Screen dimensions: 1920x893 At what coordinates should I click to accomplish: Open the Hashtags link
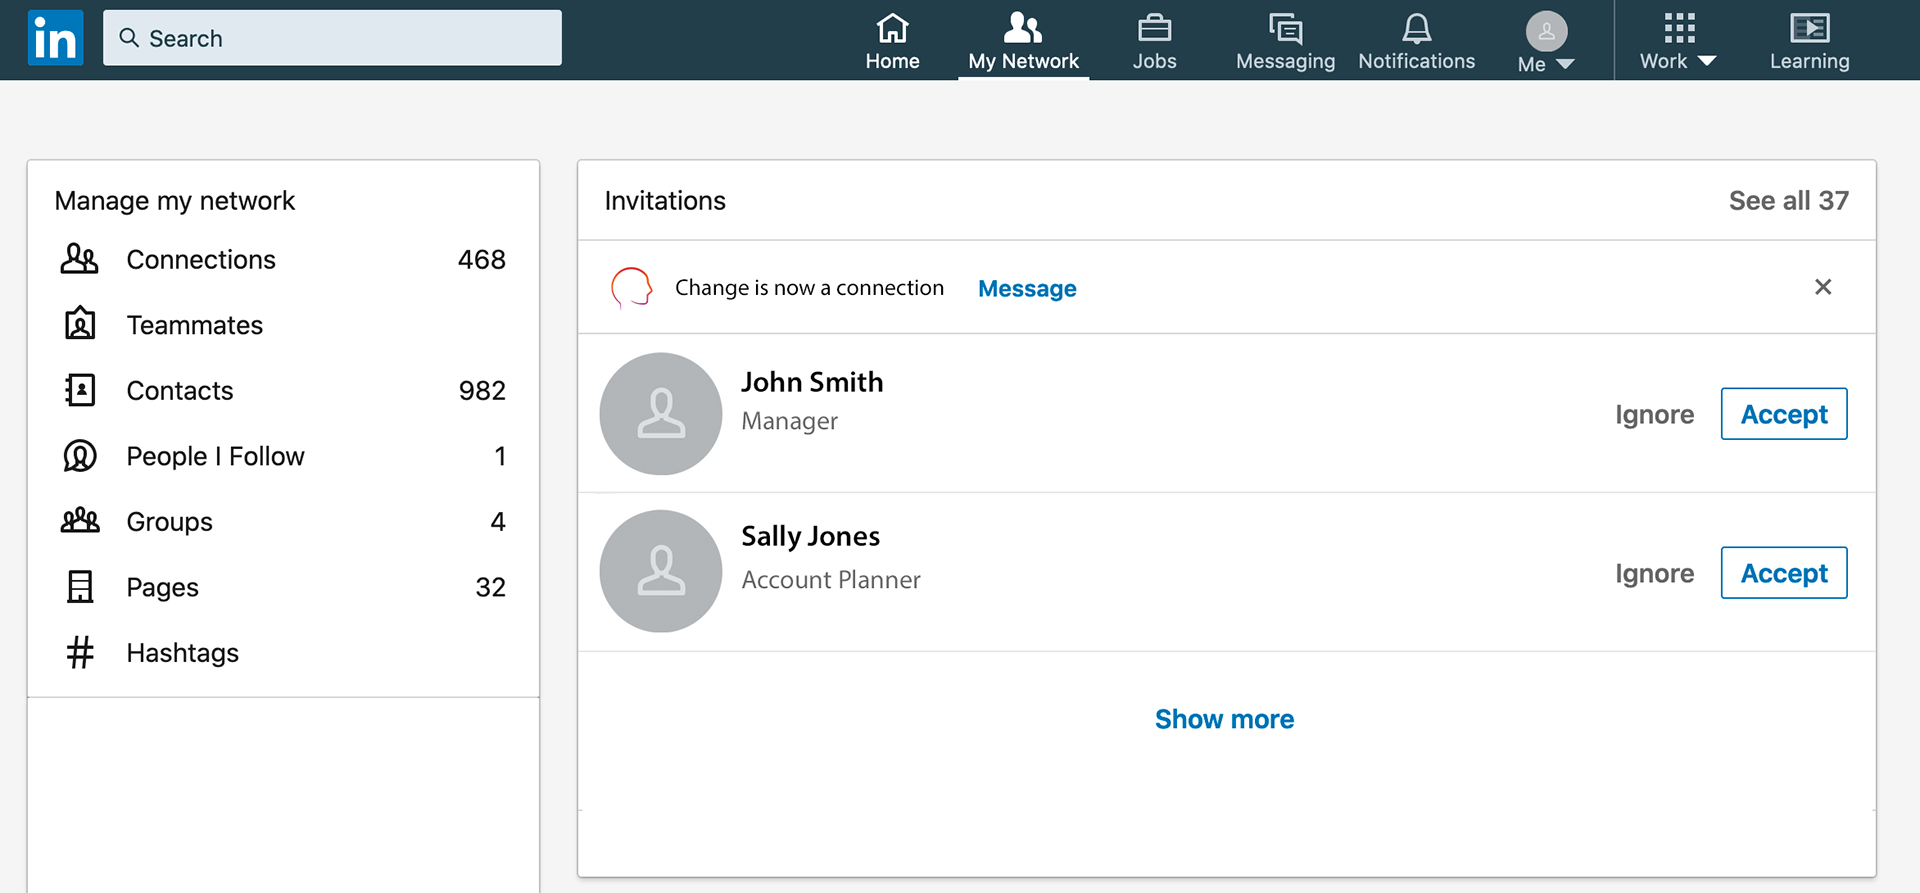[x=182, y=653]
